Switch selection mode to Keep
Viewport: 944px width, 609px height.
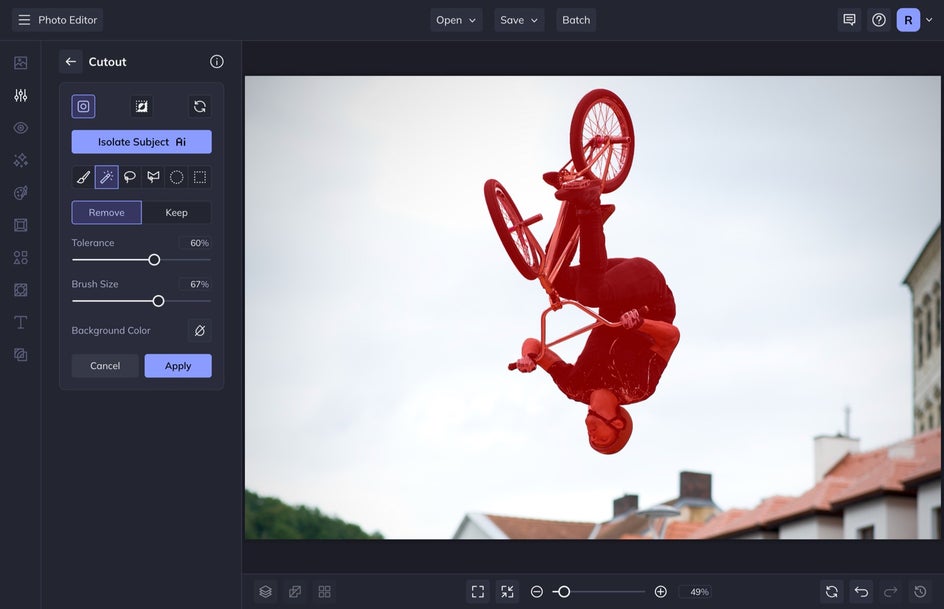(x=176, y=212)
